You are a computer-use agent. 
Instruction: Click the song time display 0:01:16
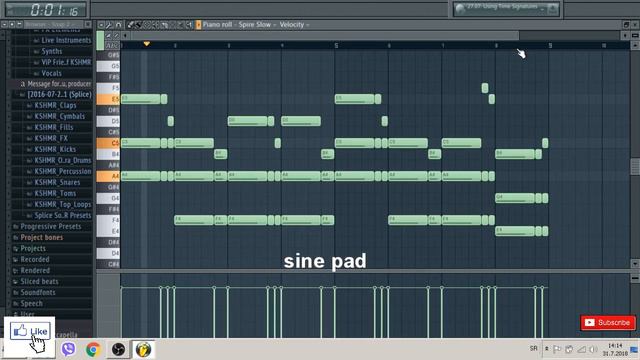pos(54,9)
